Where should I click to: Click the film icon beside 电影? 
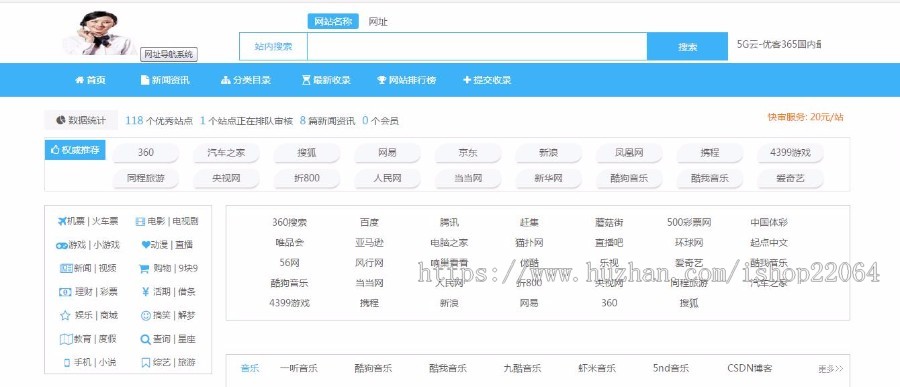point(140,221)
